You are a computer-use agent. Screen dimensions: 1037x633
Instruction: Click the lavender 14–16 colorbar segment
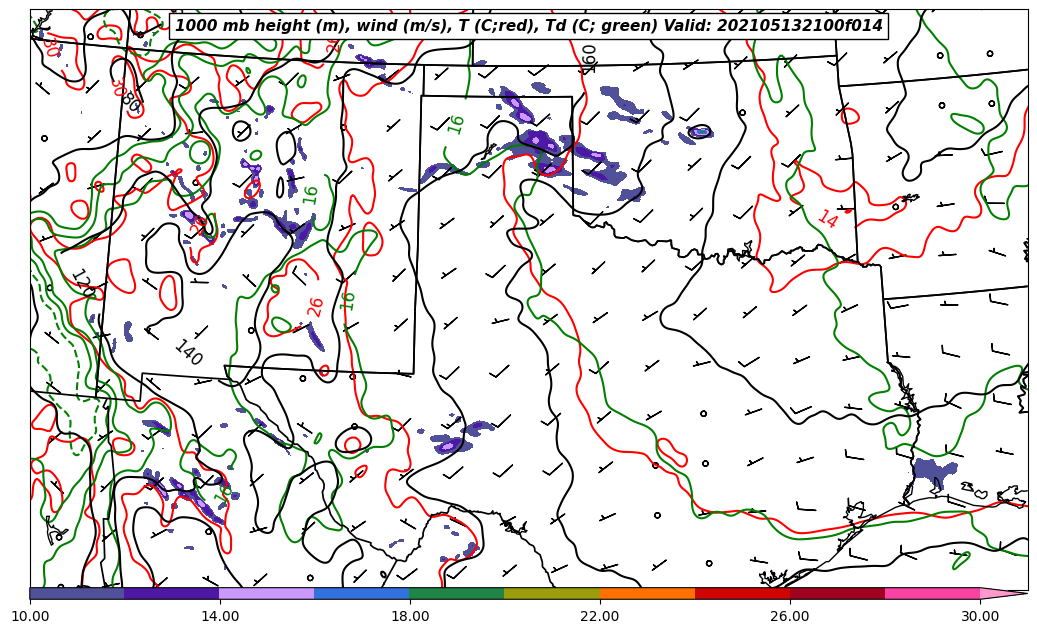pyautogui.click(x=267, y=593)
